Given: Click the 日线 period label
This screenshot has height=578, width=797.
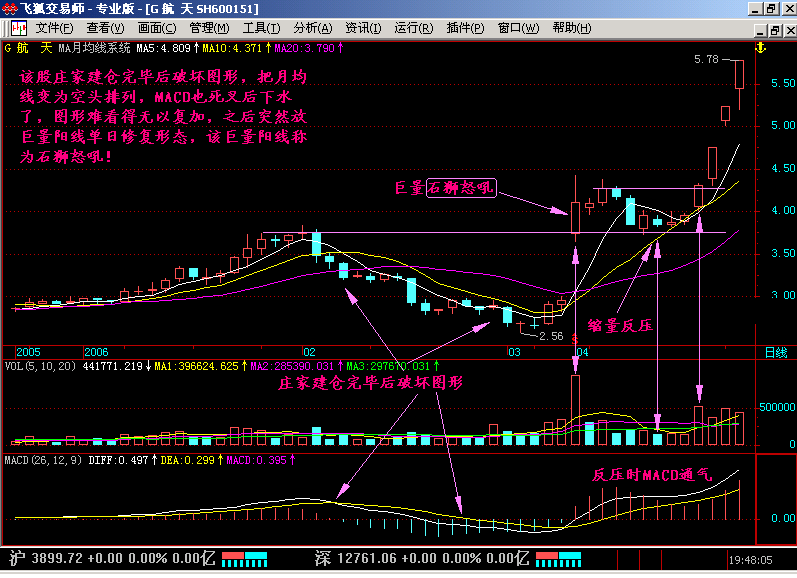Looking at the screenshot, I should pyautogui.click(x=775, y=352).
